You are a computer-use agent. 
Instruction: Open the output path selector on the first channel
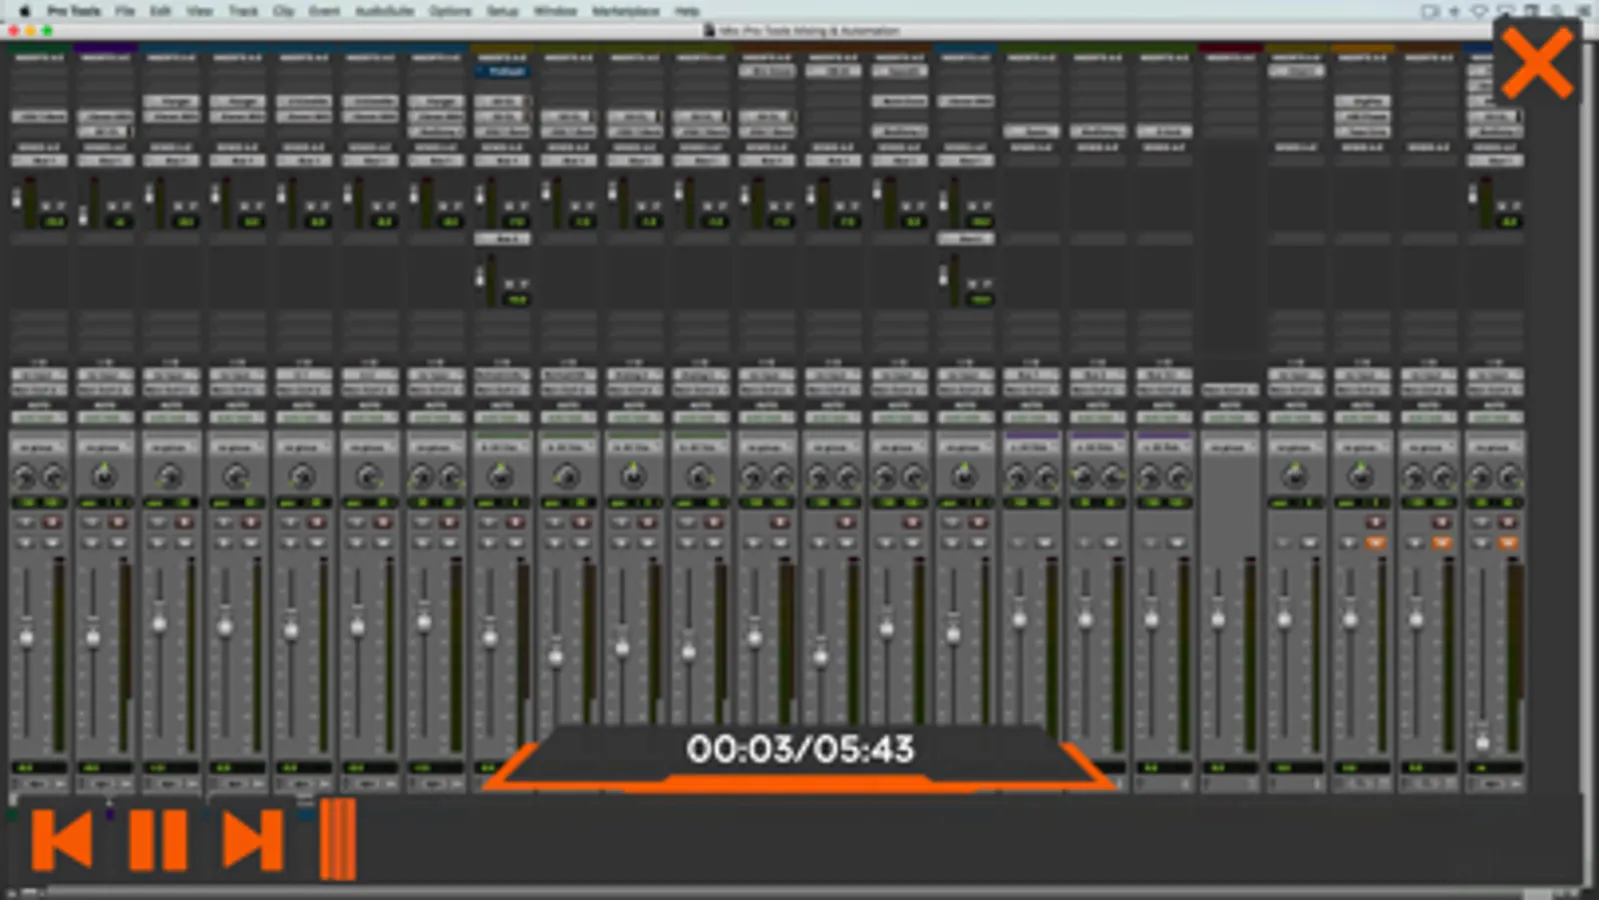(39, 390)
